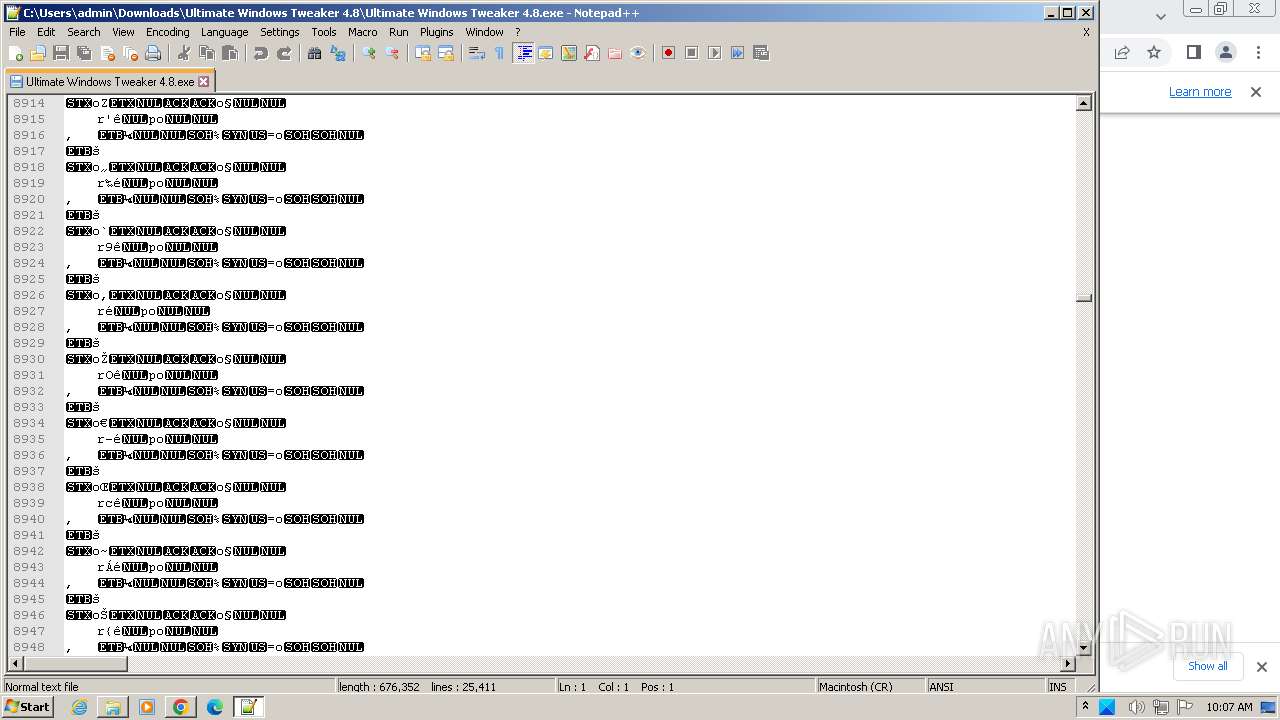The image size is (1280, 720).
Task: Open the Run menu
Action: coord(399,32)
